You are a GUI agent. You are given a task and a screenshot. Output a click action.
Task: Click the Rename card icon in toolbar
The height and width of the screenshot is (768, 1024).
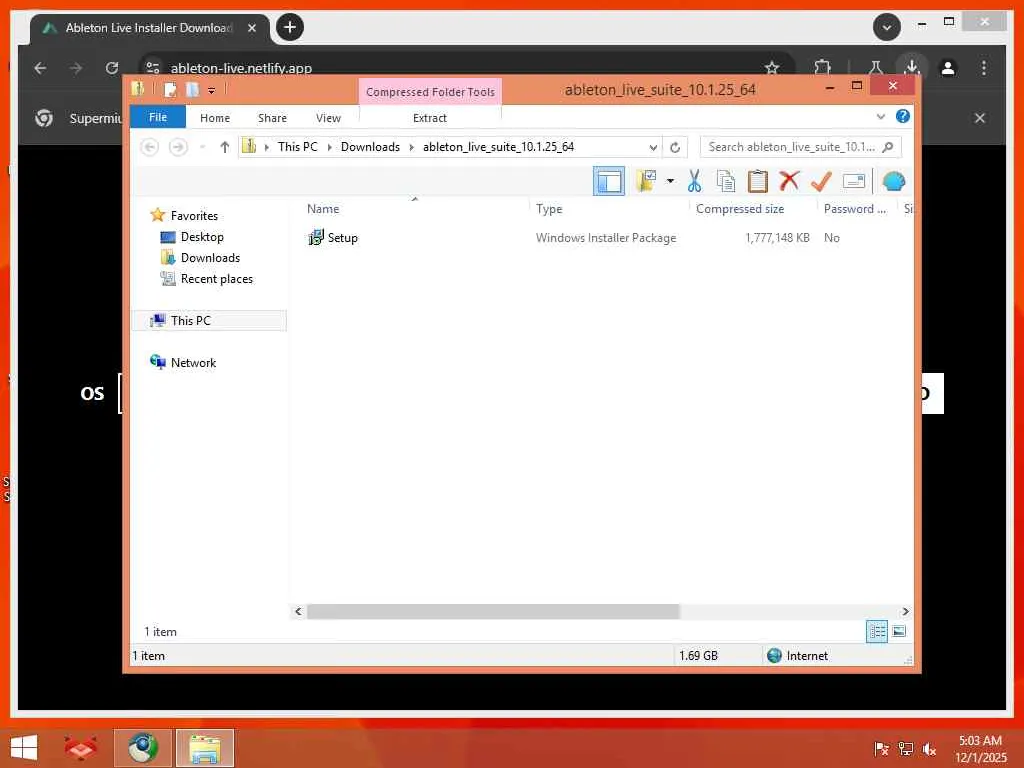(x=854, y=181)
